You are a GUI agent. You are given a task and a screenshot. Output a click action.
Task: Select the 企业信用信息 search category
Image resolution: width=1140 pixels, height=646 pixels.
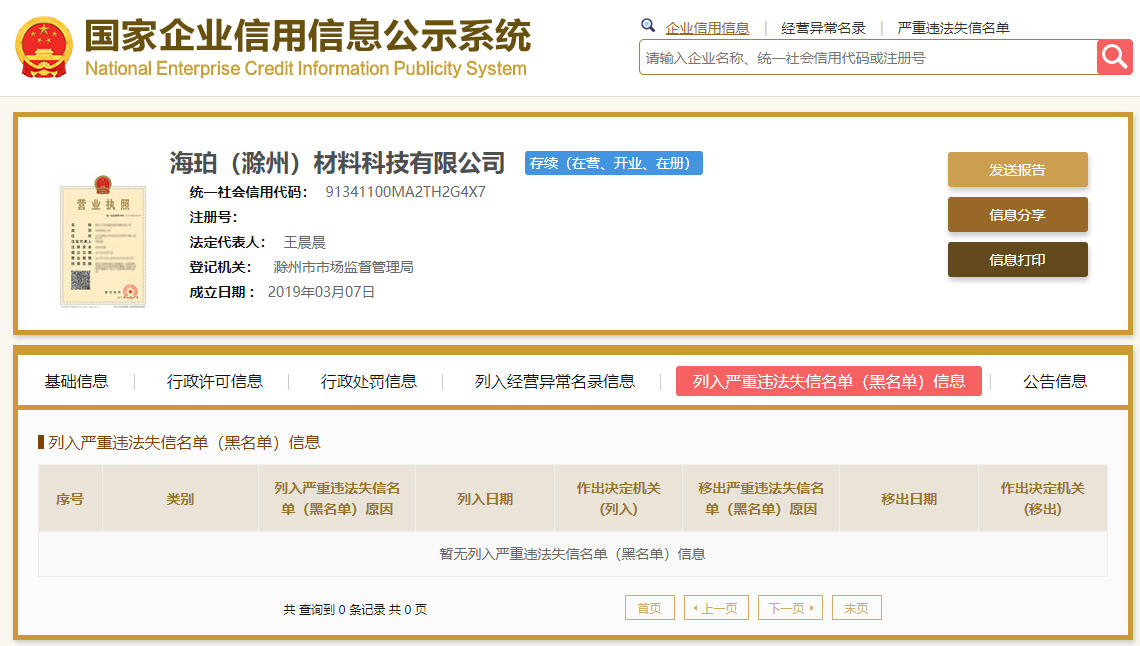pyautogui.click(x=707, y=28)
